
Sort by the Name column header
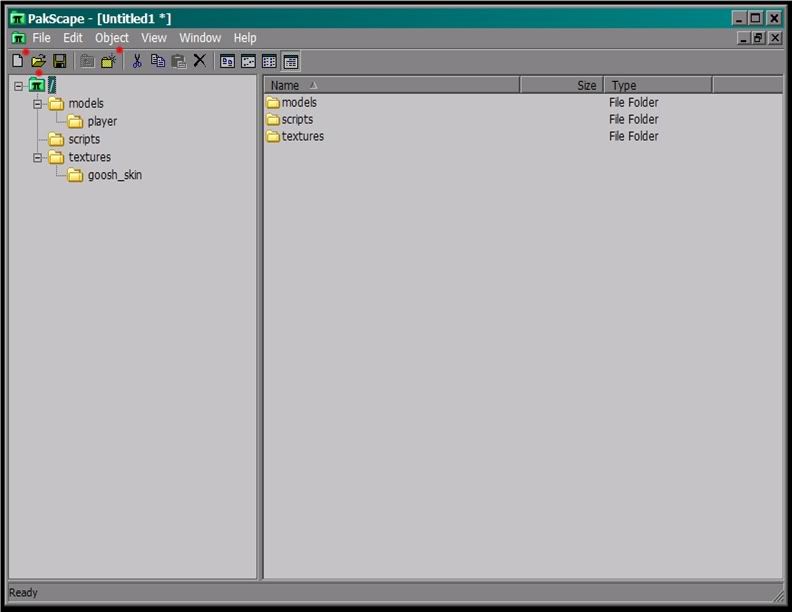(x=391, y=85)
